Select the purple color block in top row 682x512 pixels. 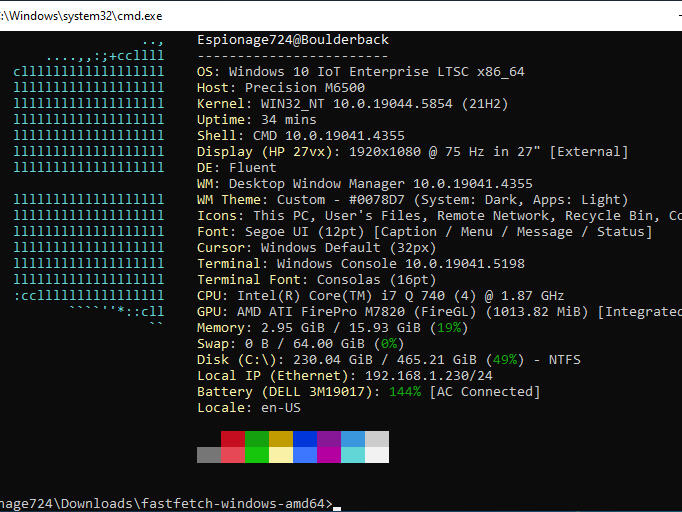click(329, 439)
